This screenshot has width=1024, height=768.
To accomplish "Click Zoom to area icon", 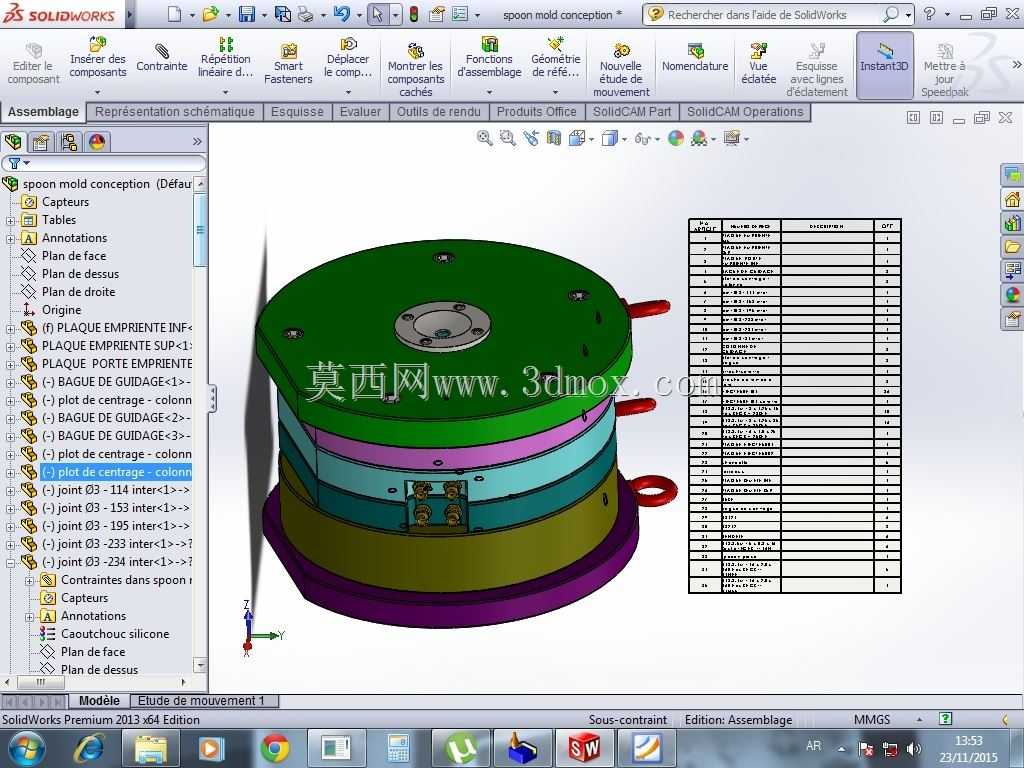I will 507,138.
